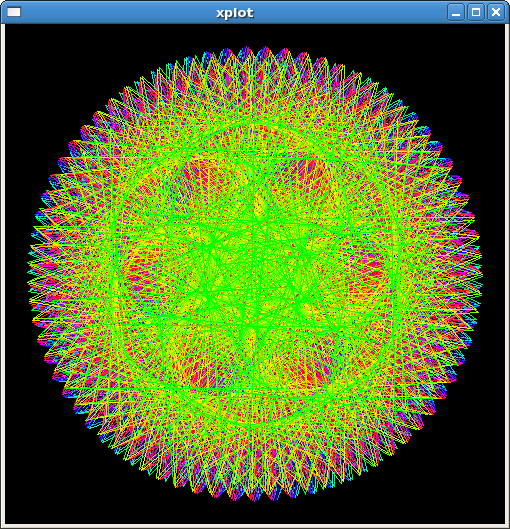Minimize the xplot window
Image resolution: width=510 pixels, height=529 pixels.
pyautogui.click(x=456, y=12)
